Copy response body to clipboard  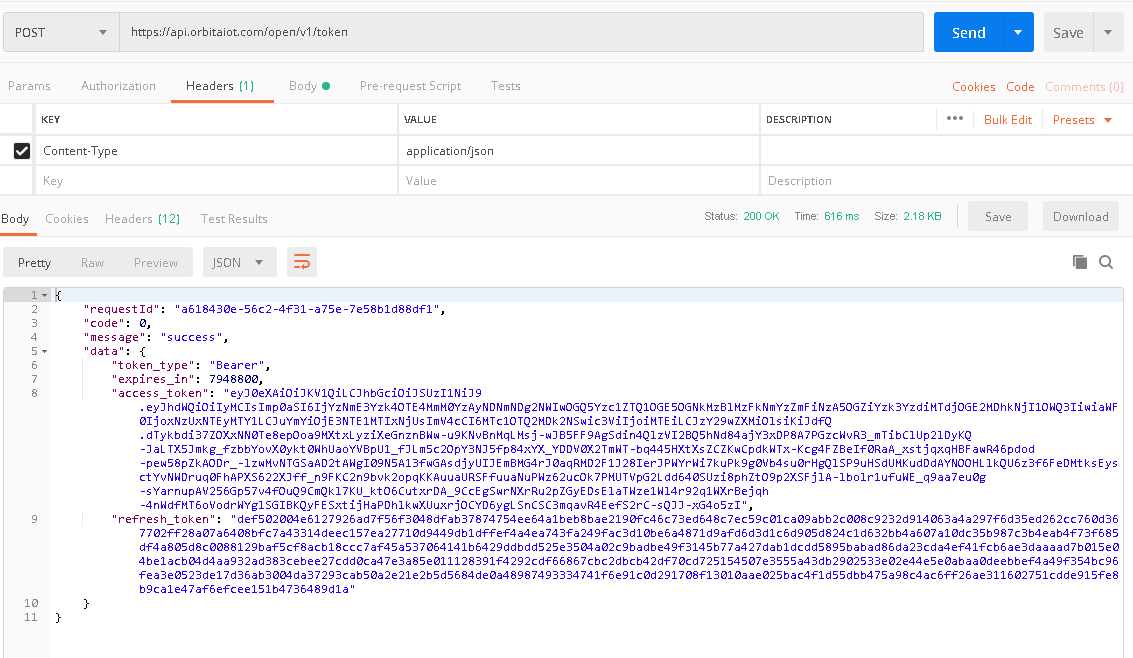pos(1079,262)
